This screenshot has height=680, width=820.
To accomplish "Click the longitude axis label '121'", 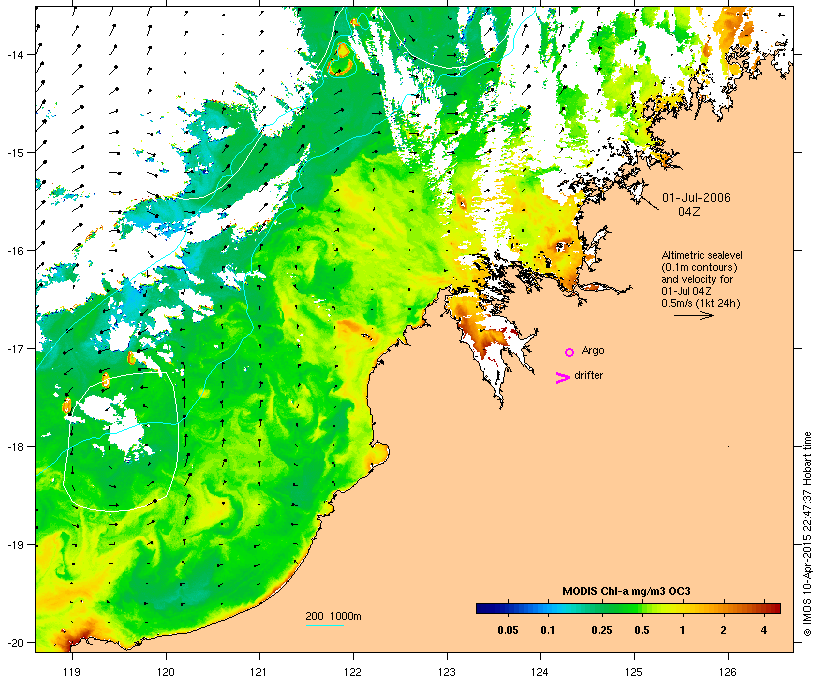I will pyautogui.click(x=259, y=672).
